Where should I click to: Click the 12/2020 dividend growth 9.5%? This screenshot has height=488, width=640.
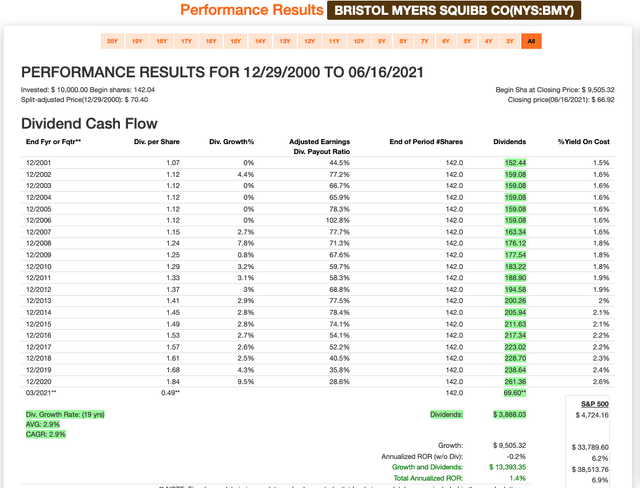coord(245,382)
